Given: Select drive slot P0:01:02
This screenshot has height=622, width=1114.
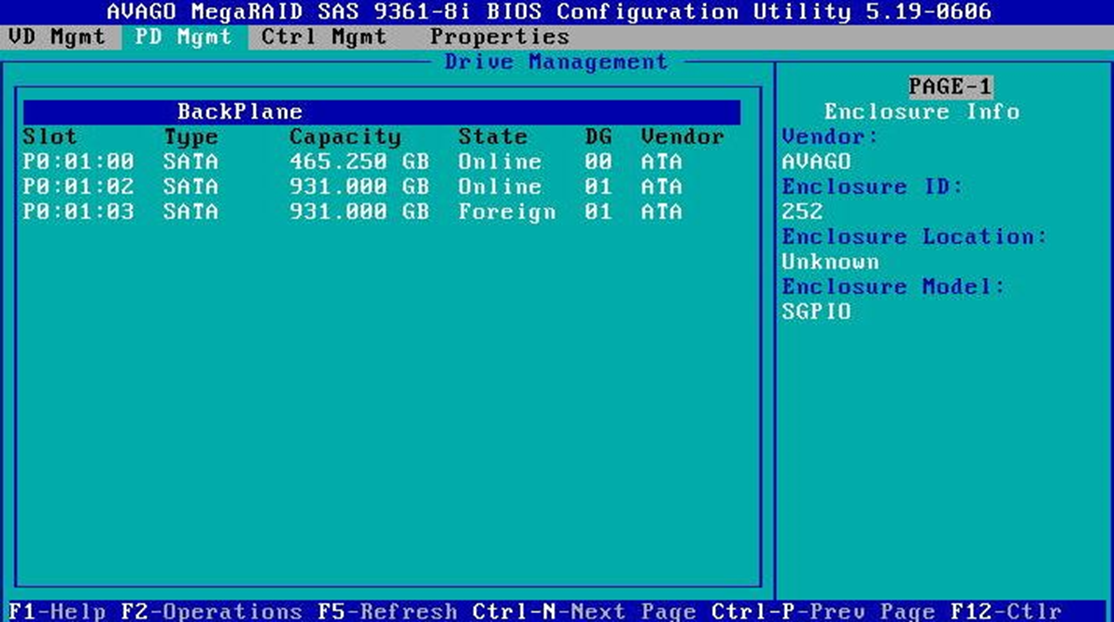Looking at the screenshot, I should pyautogui.click(x=78, y=186).
